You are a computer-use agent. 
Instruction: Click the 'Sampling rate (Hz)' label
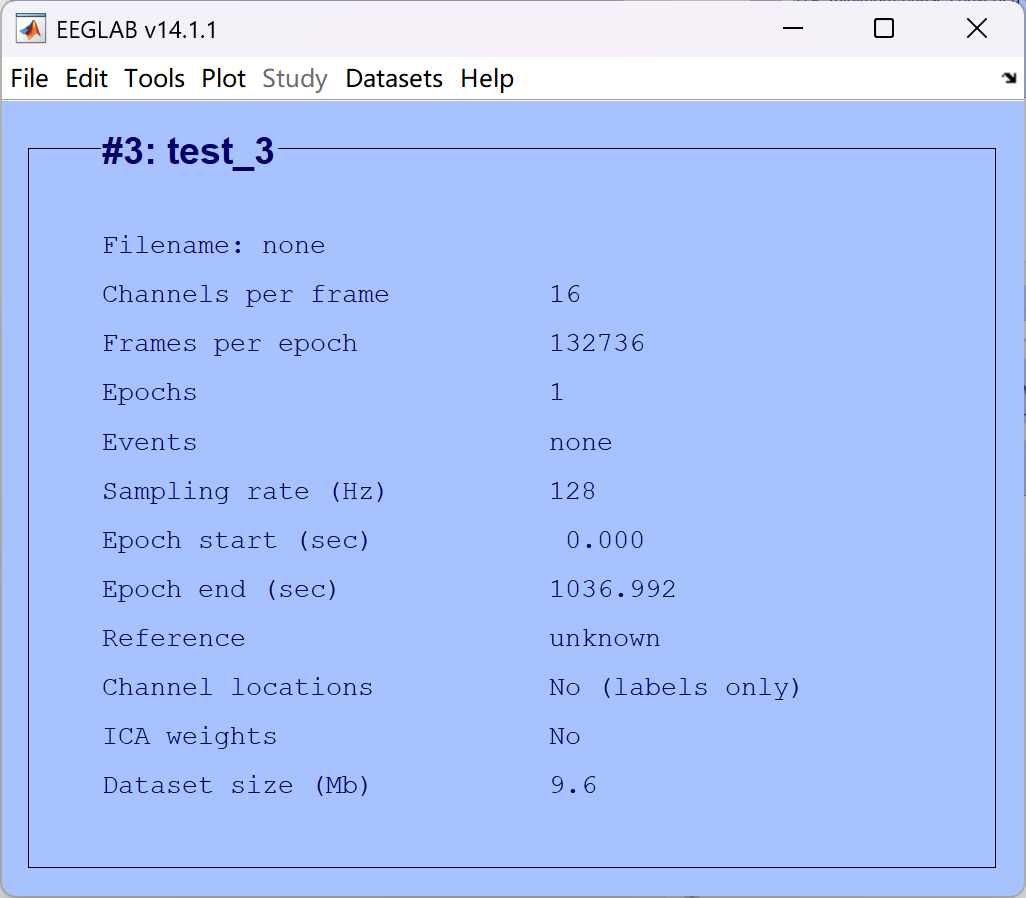coord(244,492)
